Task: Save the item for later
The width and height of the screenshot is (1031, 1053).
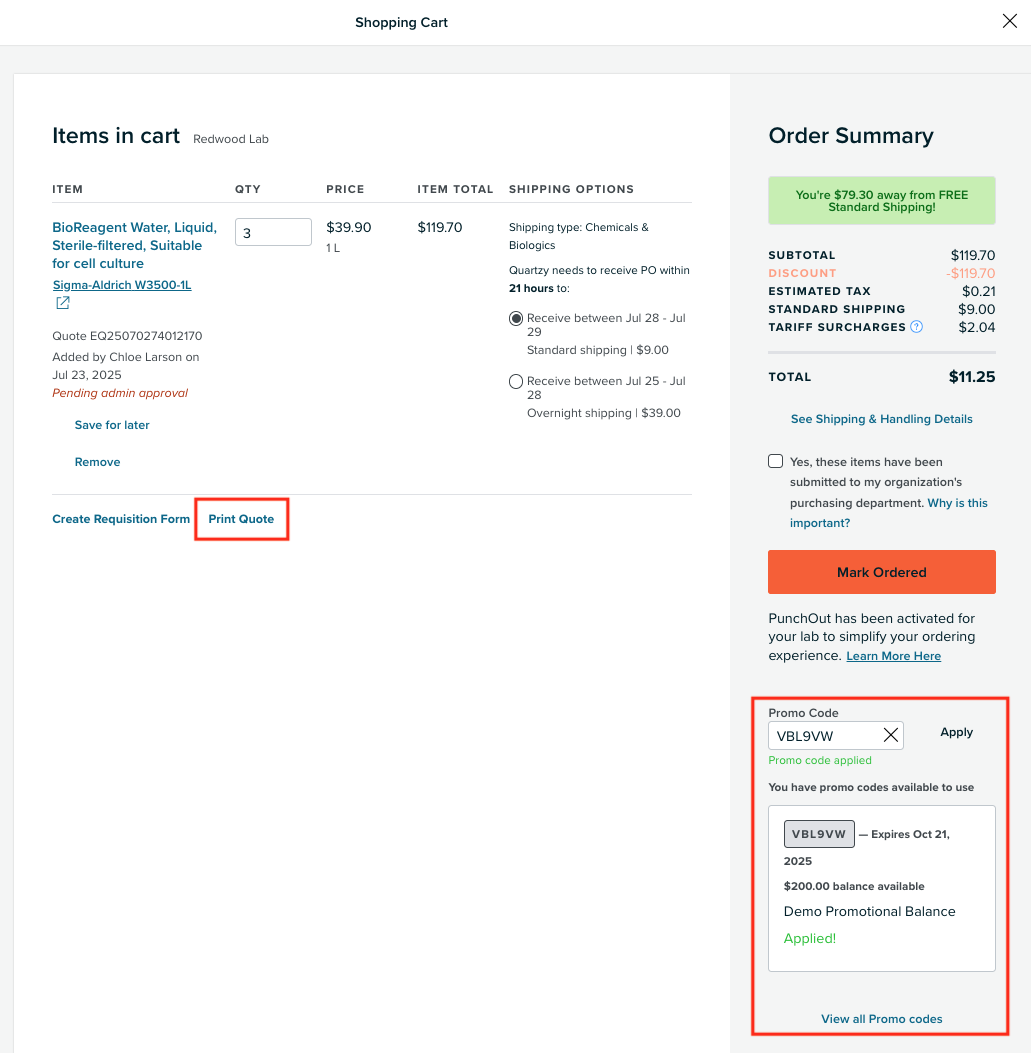Action: 112,425
